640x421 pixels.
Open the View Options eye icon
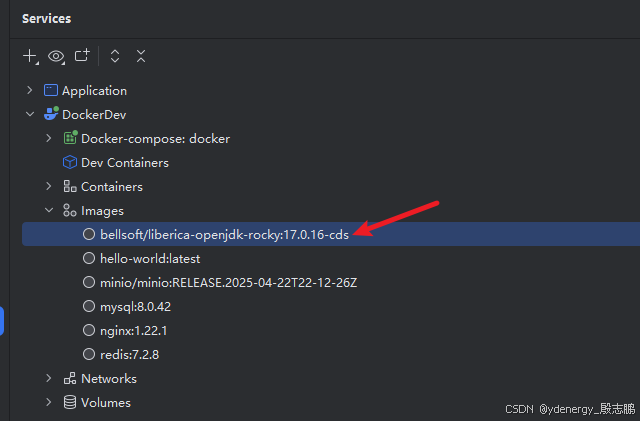pos(56,57)
